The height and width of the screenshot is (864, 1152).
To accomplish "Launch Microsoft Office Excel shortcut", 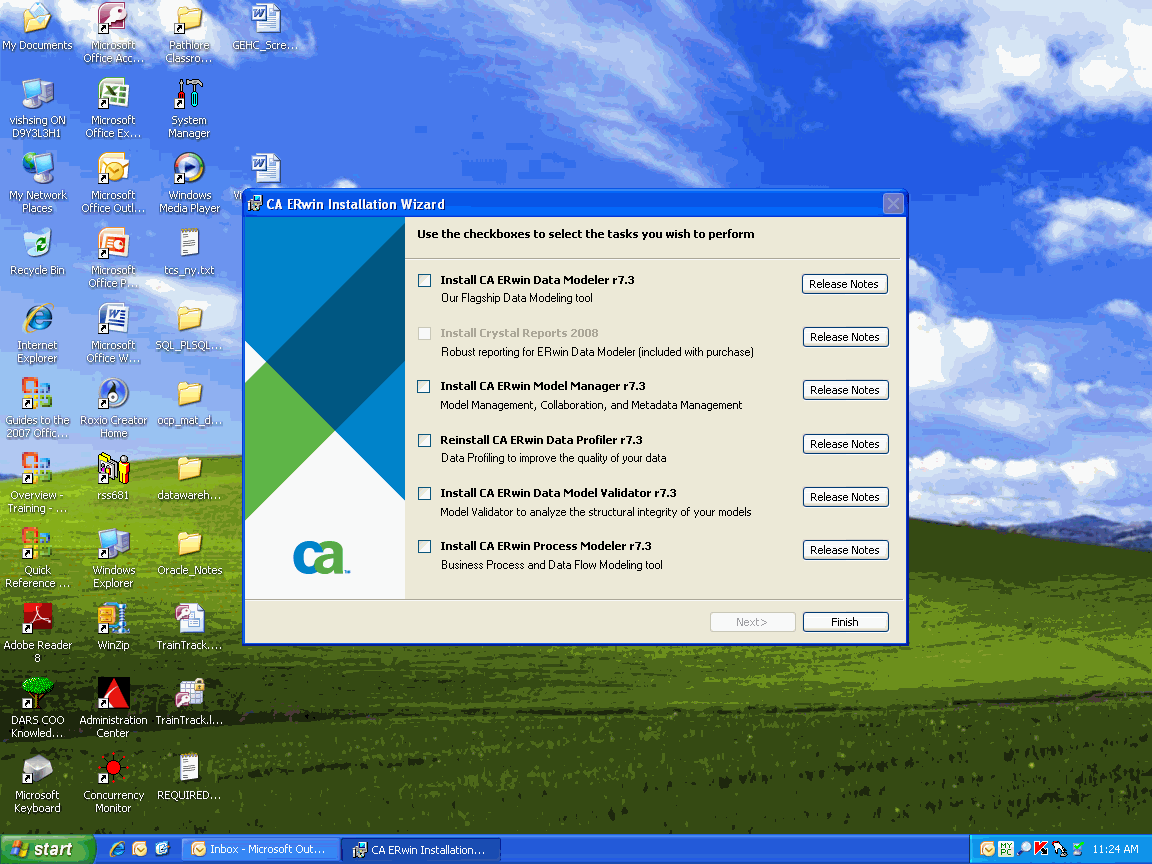I will coord(113,107).
